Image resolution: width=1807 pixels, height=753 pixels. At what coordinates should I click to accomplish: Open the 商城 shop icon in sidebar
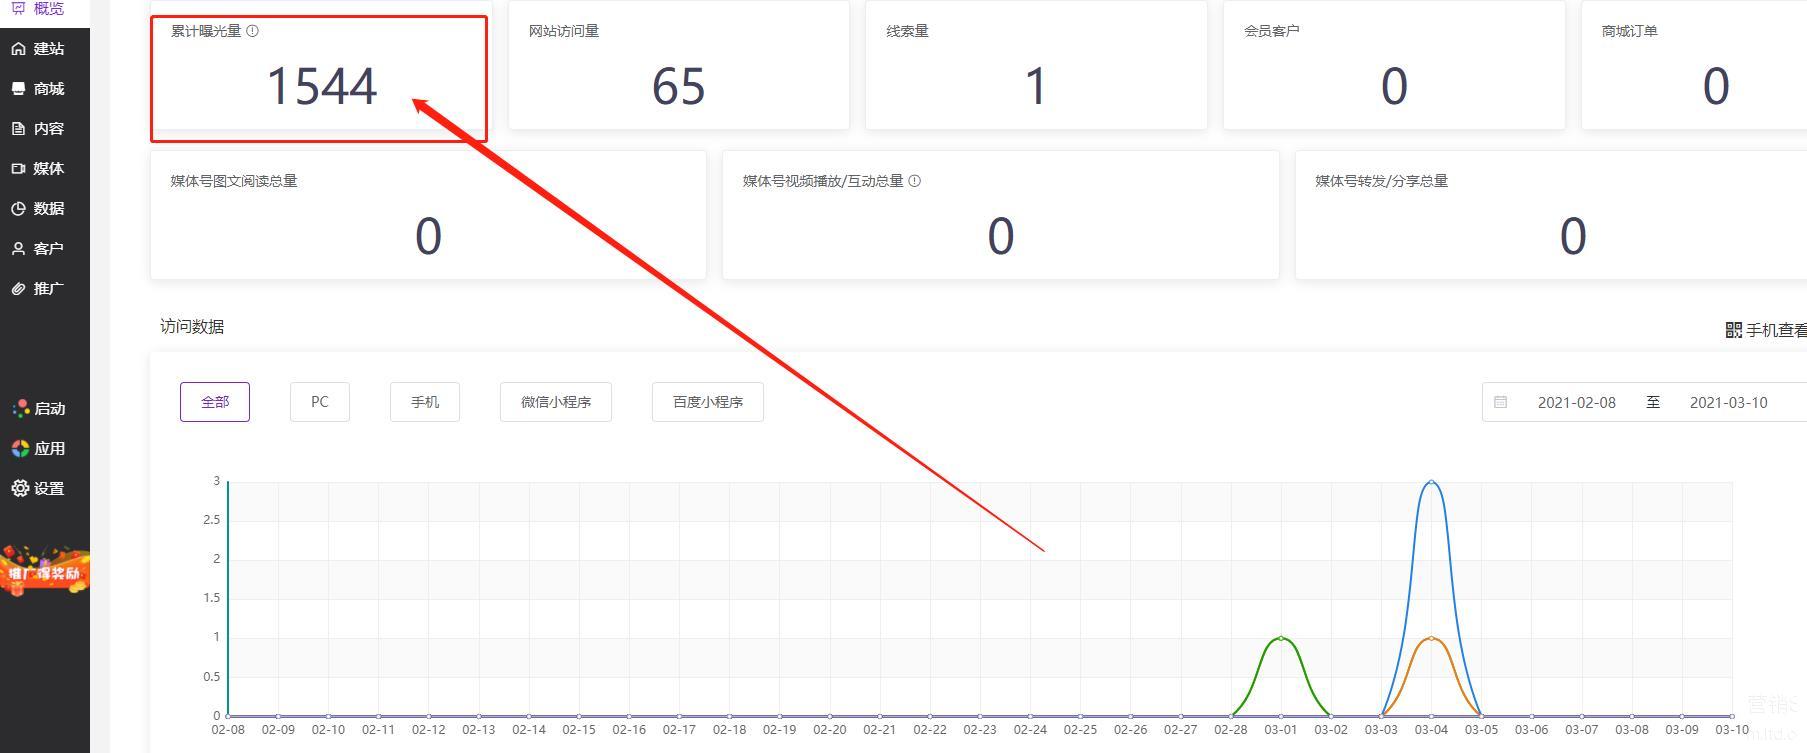click(18, 89)
